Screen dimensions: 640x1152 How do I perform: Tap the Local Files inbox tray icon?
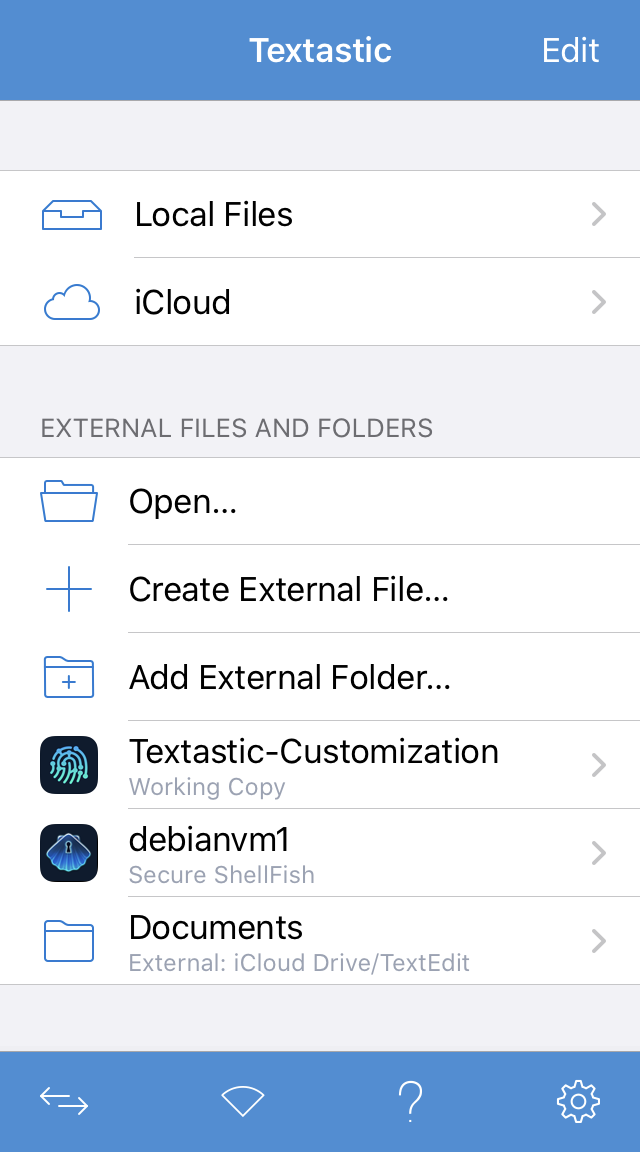pyautogui.click(x=71, y=215)
